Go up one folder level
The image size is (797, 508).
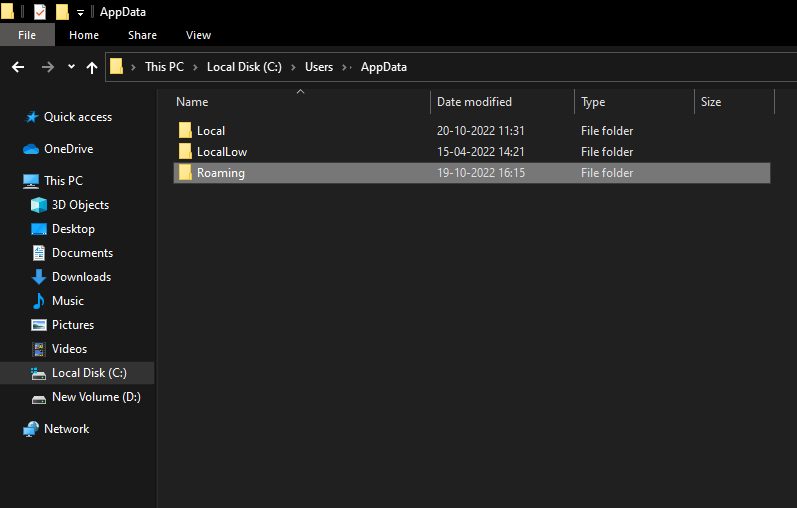92,67
